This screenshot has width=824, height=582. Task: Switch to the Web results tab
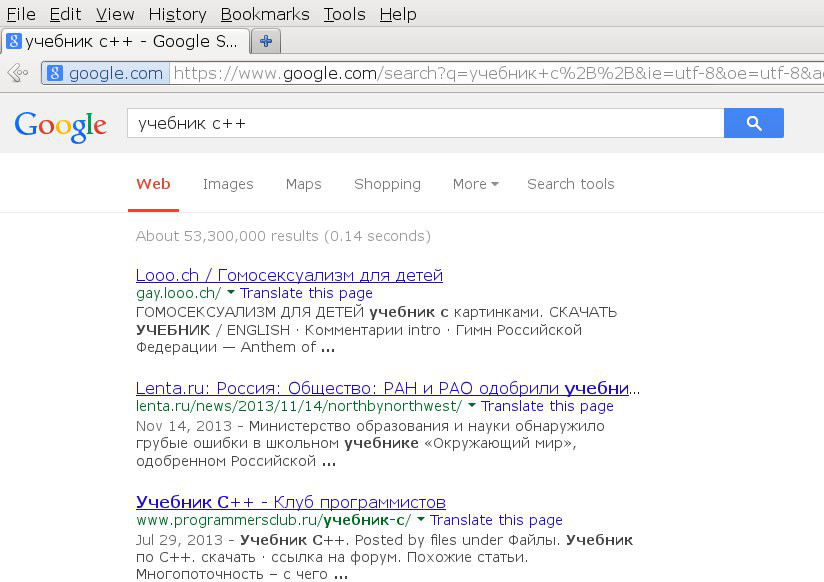click(153, 184)
